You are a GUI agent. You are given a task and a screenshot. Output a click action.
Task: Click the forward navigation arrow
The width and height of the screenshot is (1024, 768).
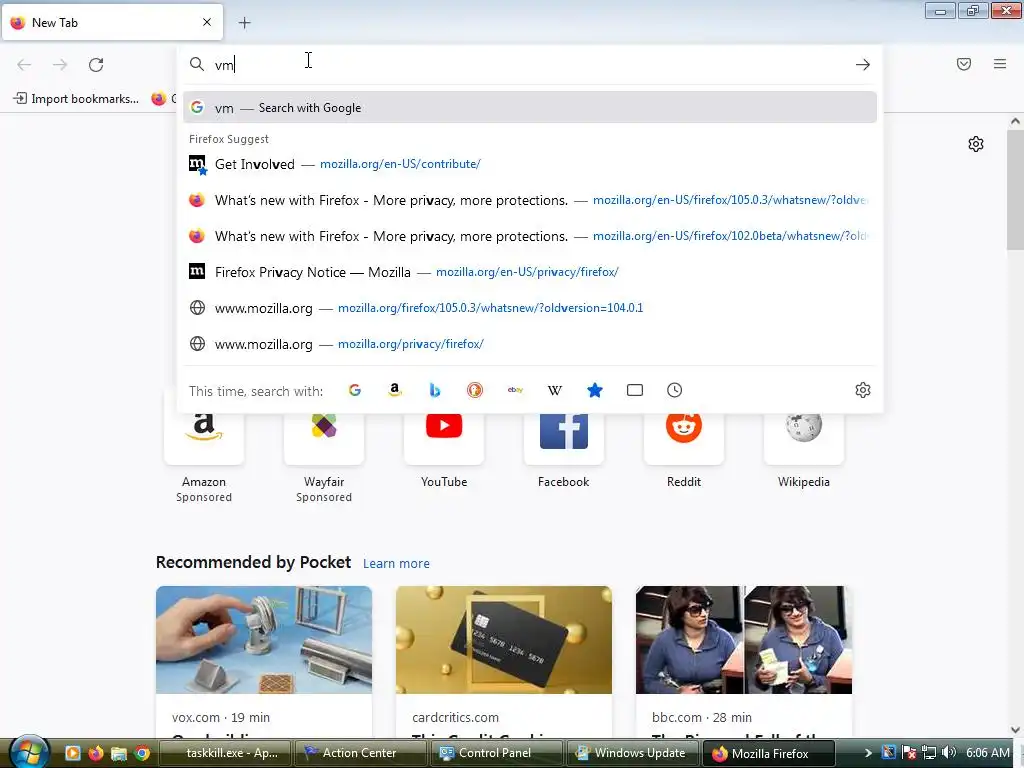pos(60,65)
